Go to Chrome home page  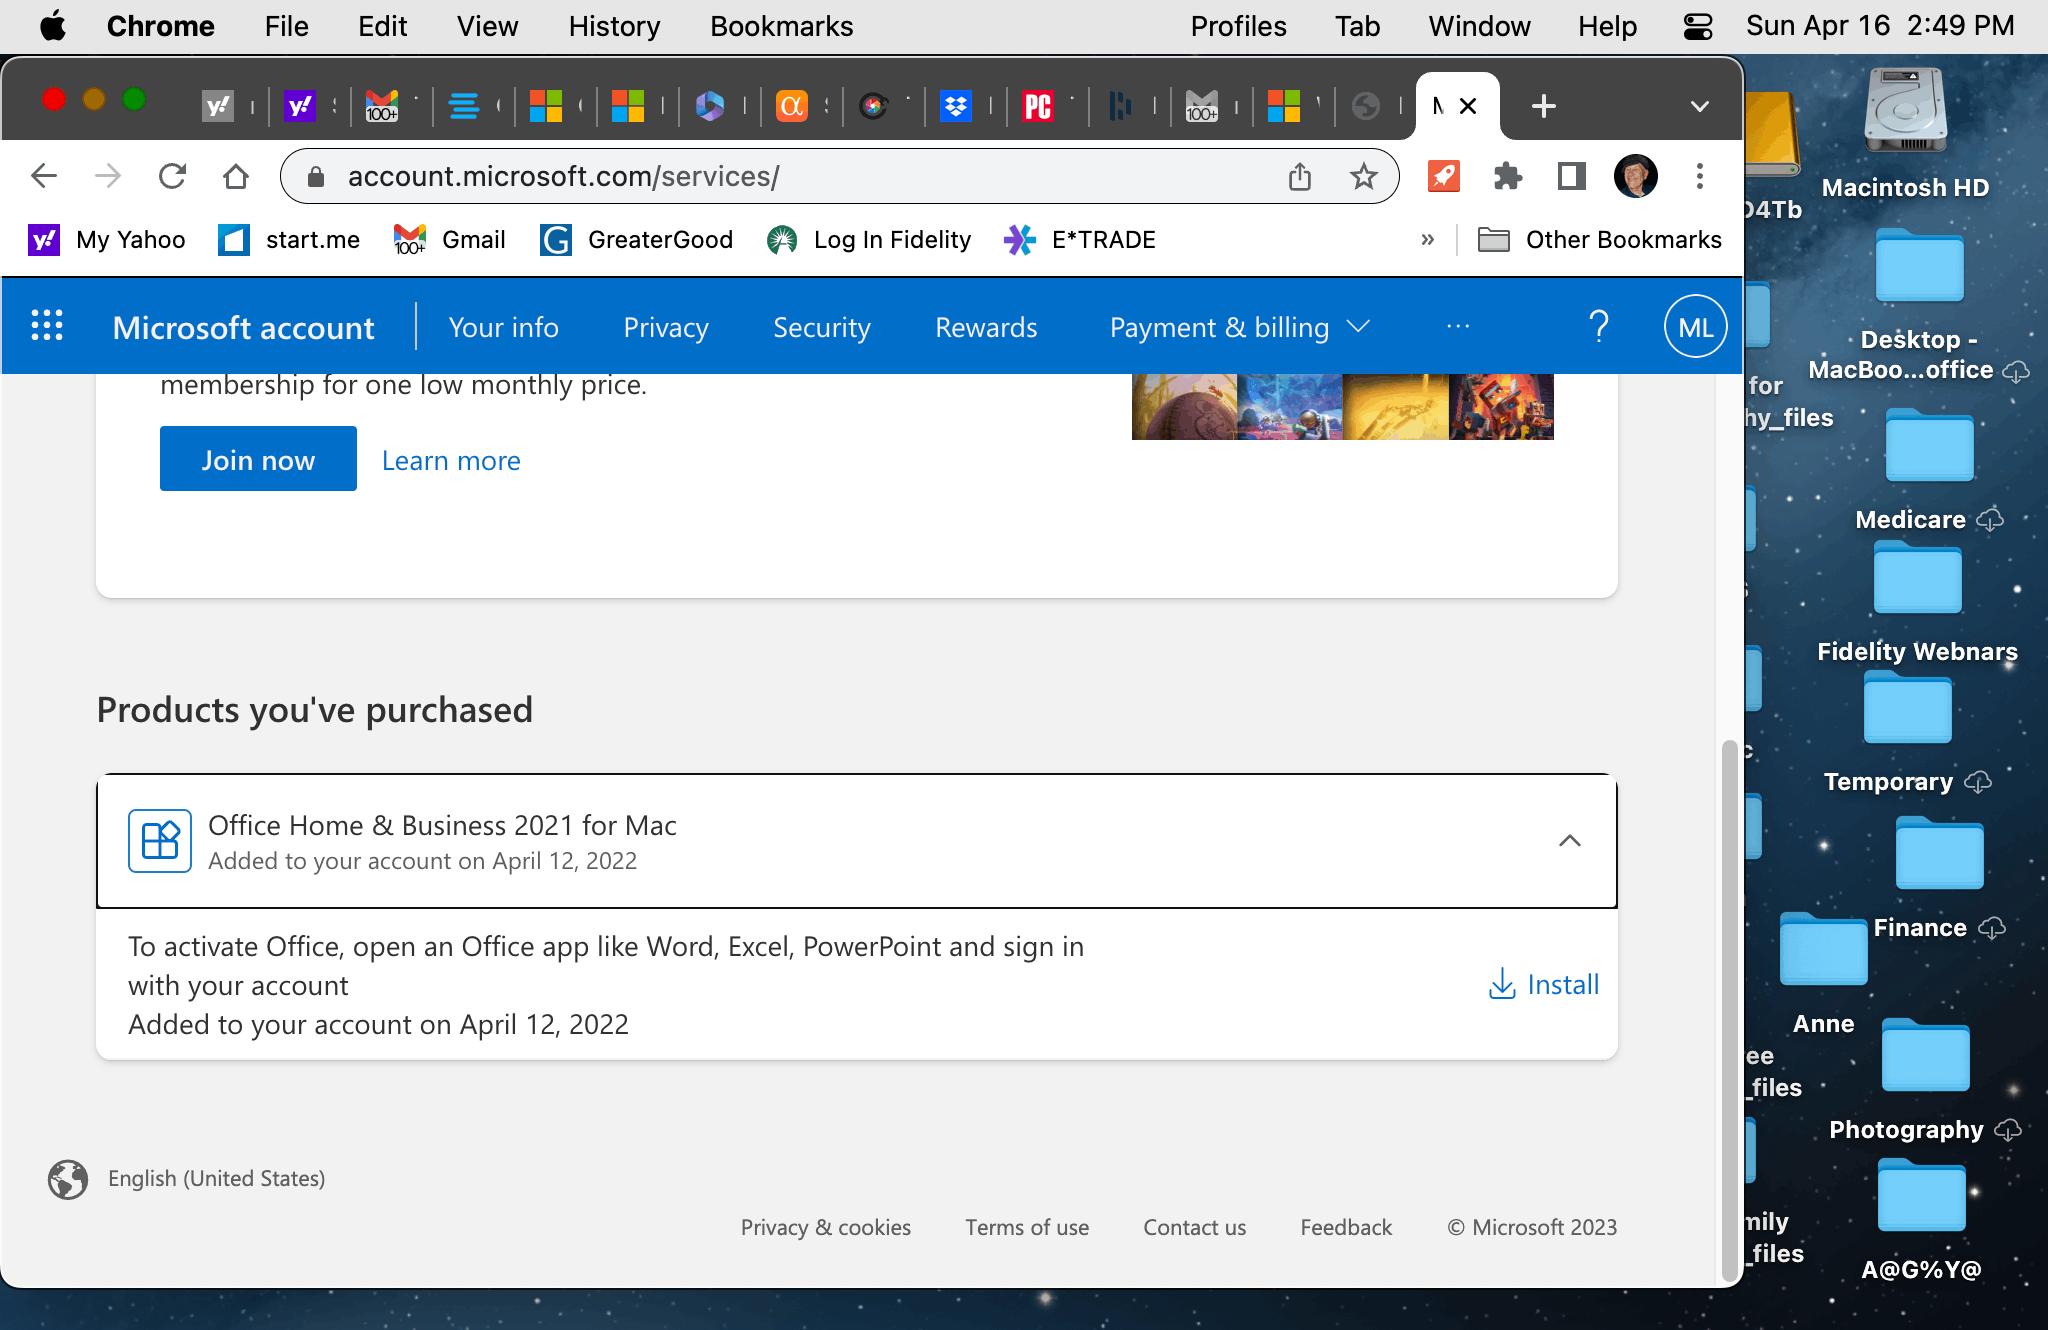pos(236,177)
